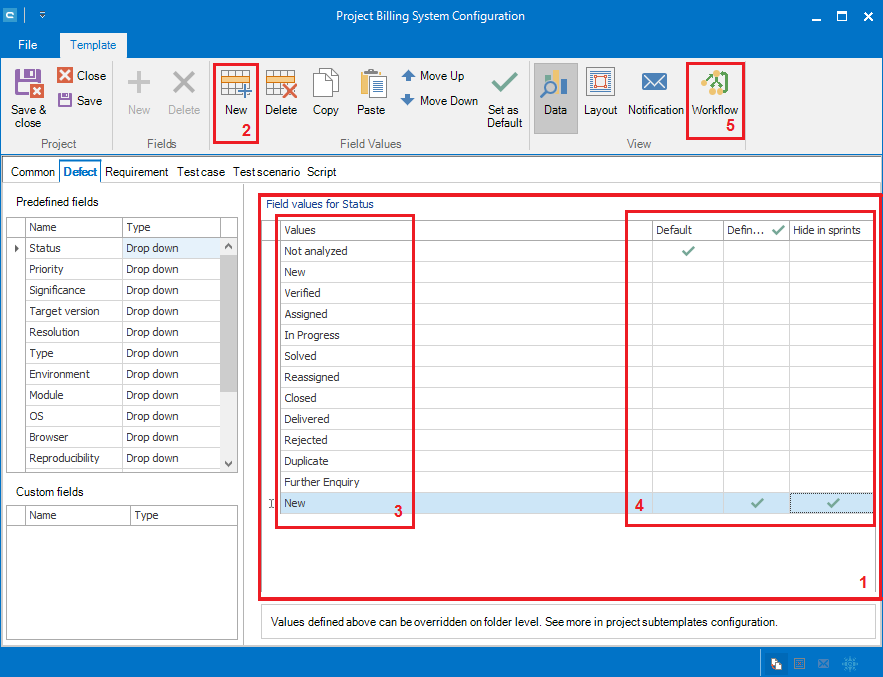Switch to the Requirement tab
883x677 pixels.
point(137,172)
